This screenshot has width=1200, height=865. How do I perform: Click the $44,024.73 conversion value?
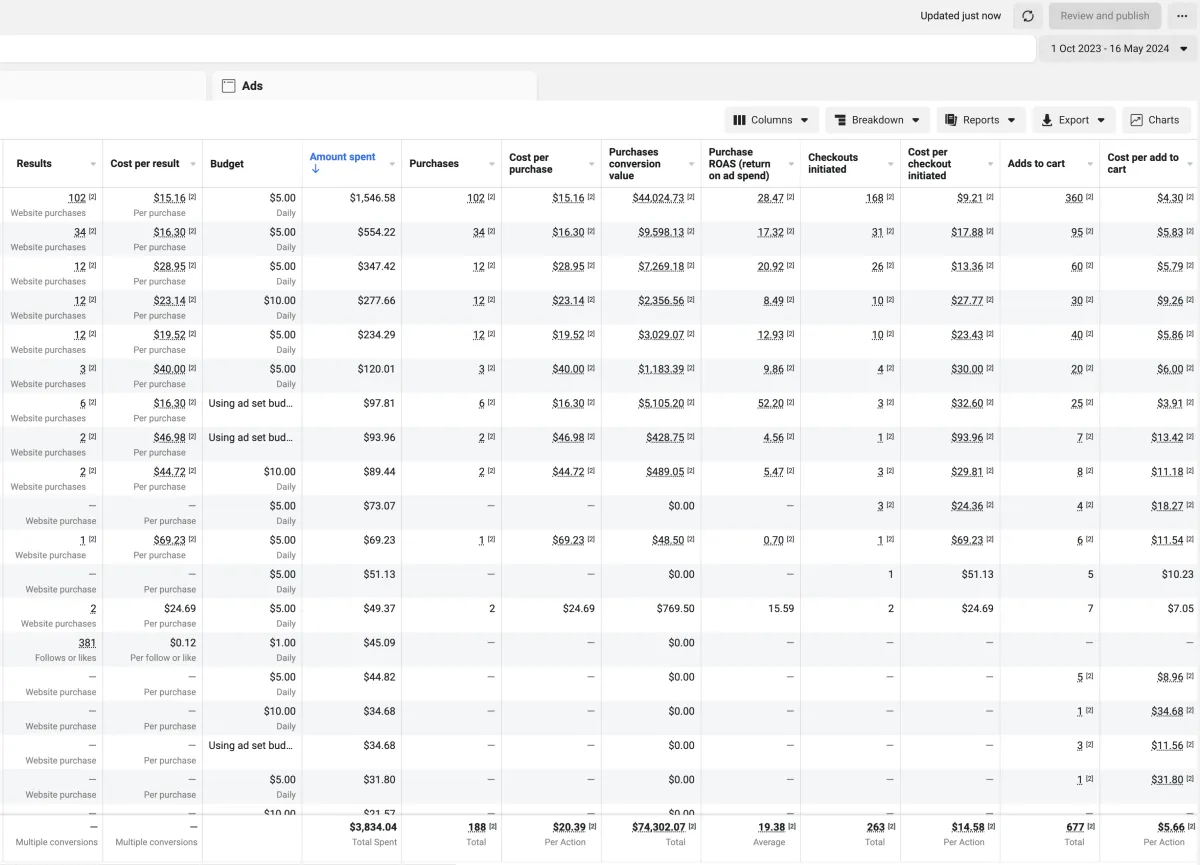(658, 198)
